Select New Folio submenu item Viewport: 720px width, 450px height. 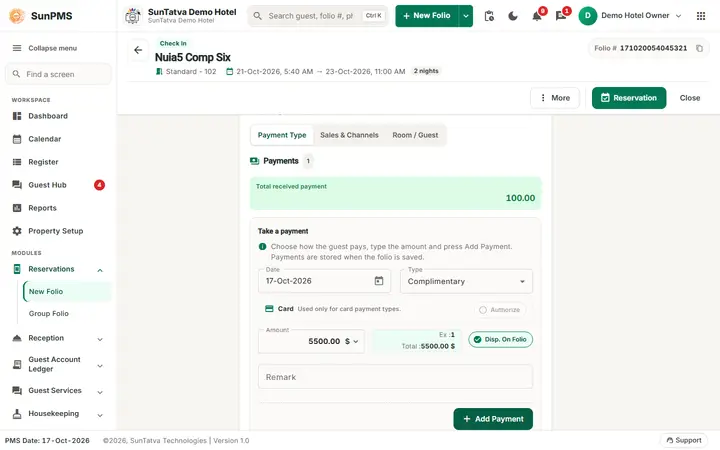tap(67, 292)
